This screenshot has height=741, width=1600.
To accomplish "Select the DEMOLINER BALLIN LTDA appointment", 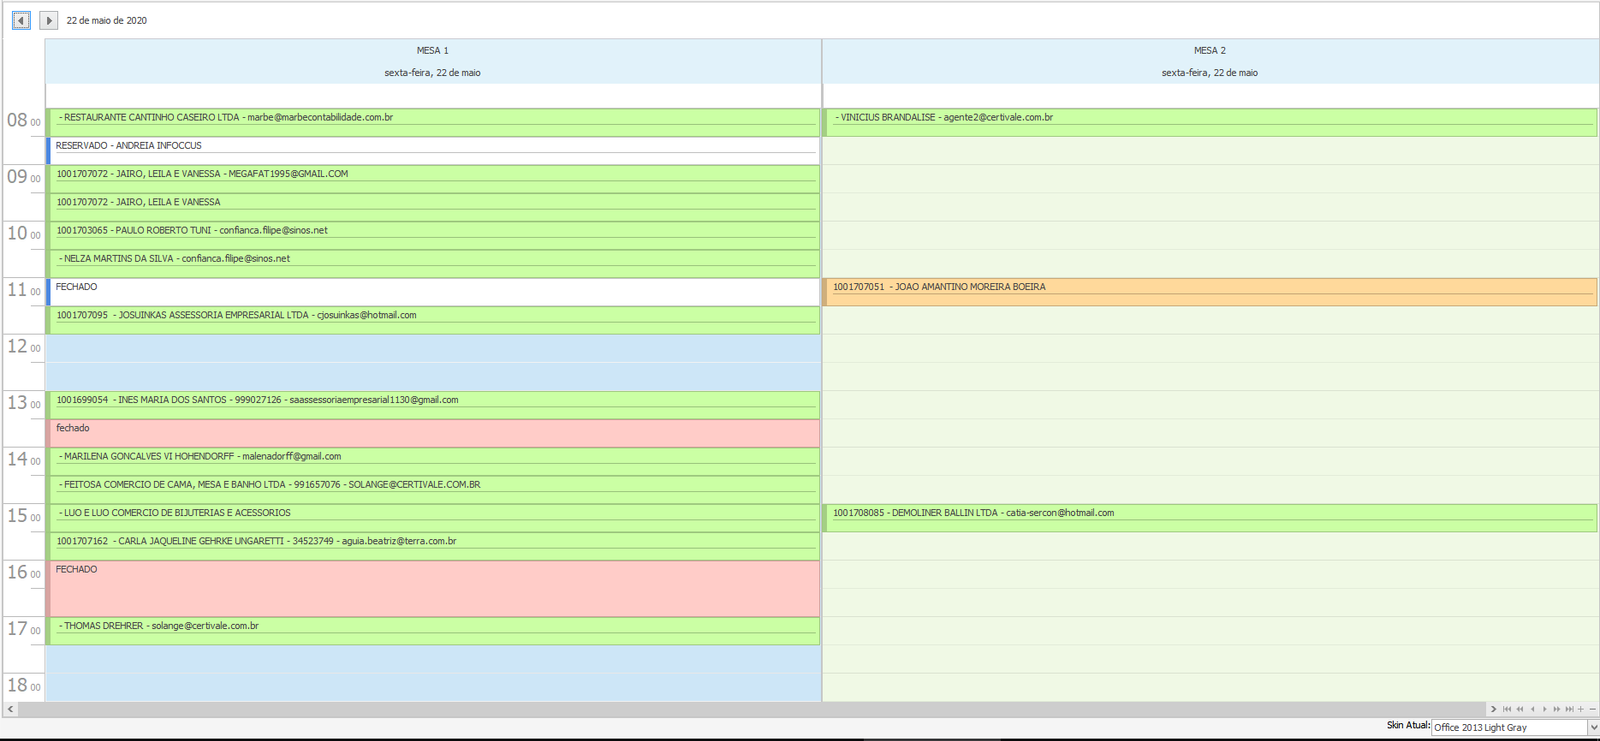I will [1209, 517].
